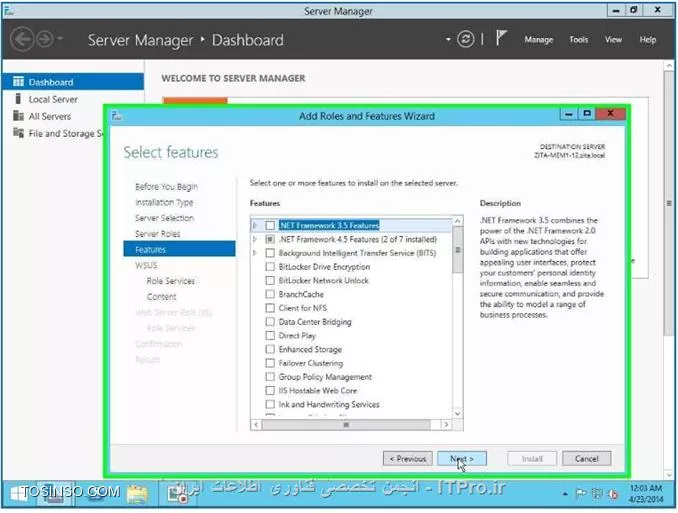Click the taskbar clock showing 12:03 AM
Image resolution: width=678 pixels, height=513 pixels.
pyautogui.click(x=646, y=494)
